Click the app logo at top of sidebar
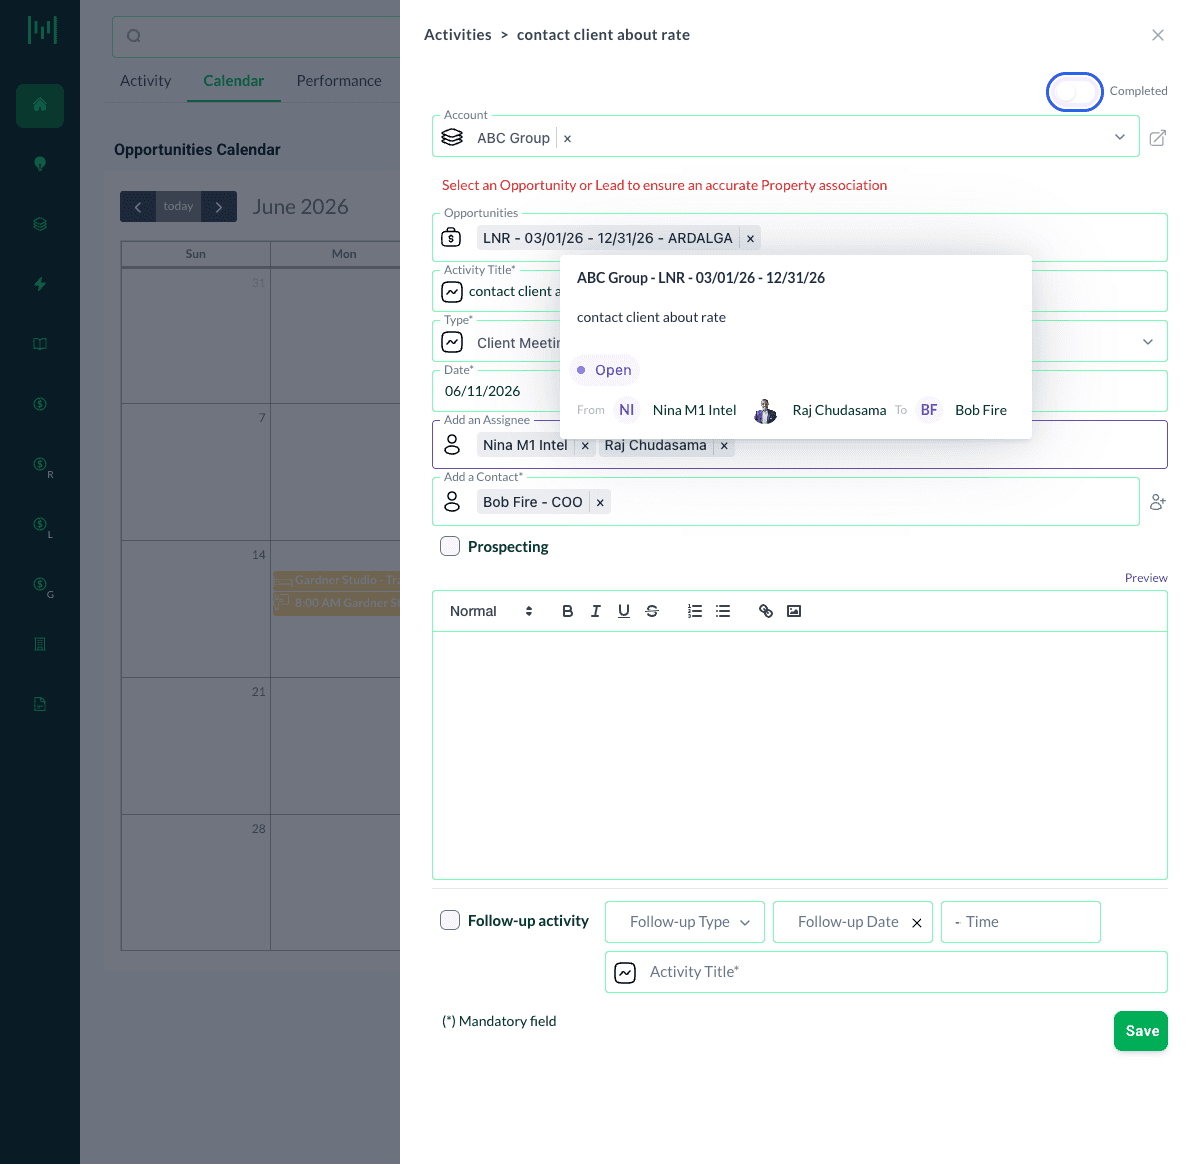Screen dimensions: 1200x1164 [42, 30]
